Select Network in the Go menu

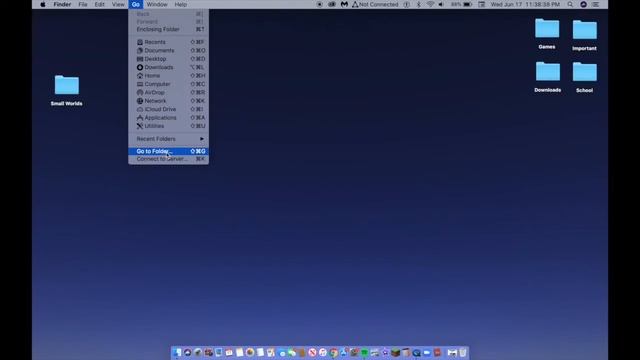click(169, 101)
